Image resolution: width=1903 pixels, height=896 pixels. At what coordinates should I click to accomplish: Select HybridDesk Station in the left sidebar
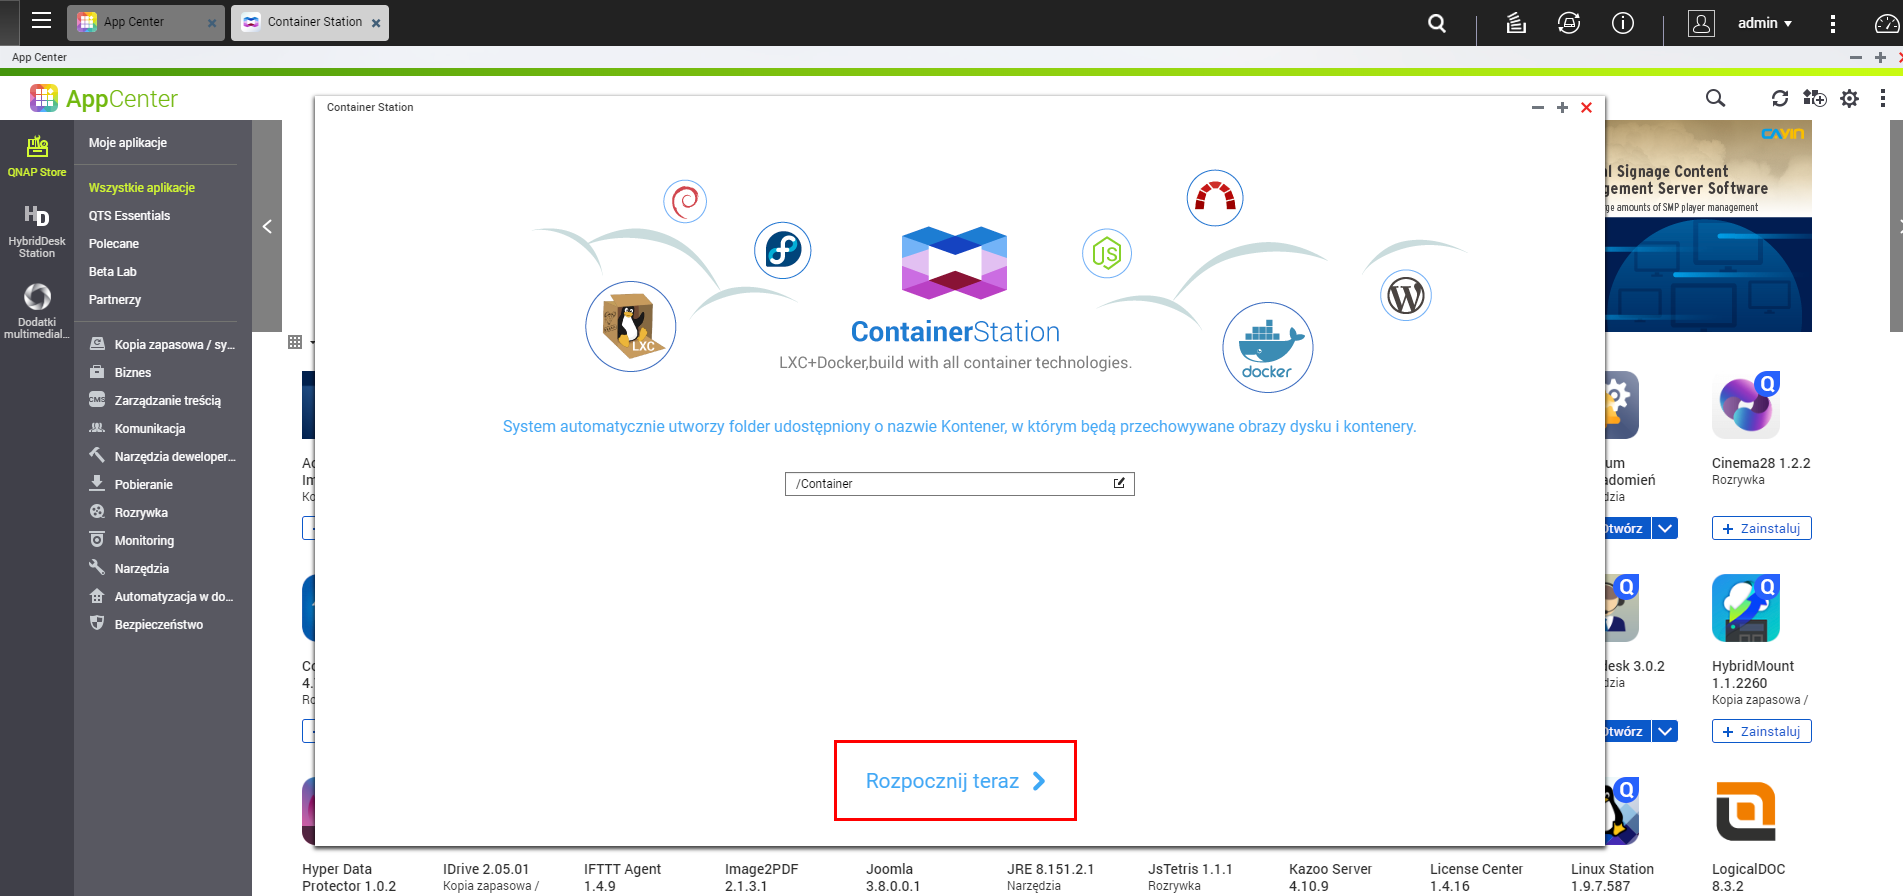(x=37, y=231)
